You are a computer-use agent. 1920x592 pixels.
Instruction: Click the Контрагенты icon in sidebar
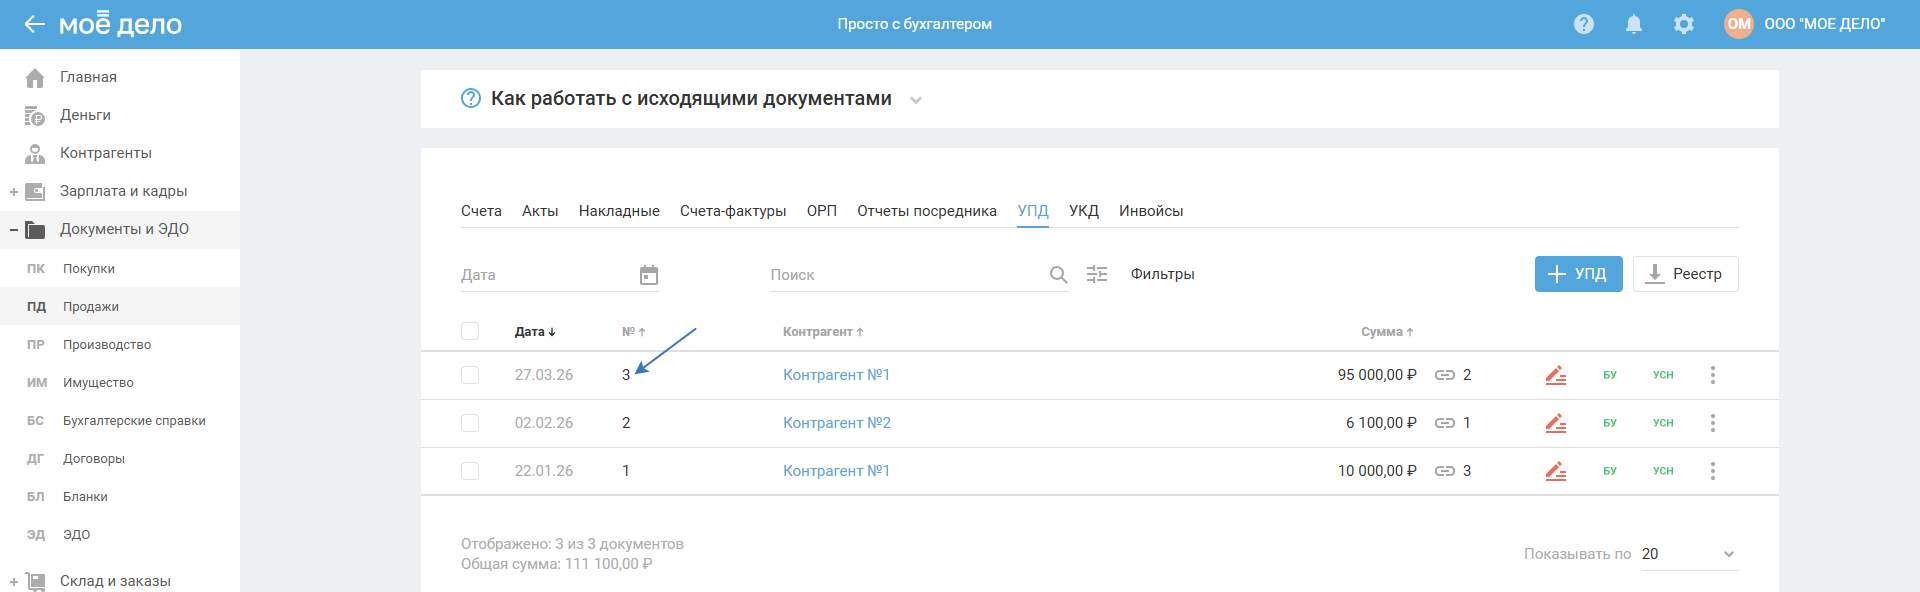[x=35, y=153]
